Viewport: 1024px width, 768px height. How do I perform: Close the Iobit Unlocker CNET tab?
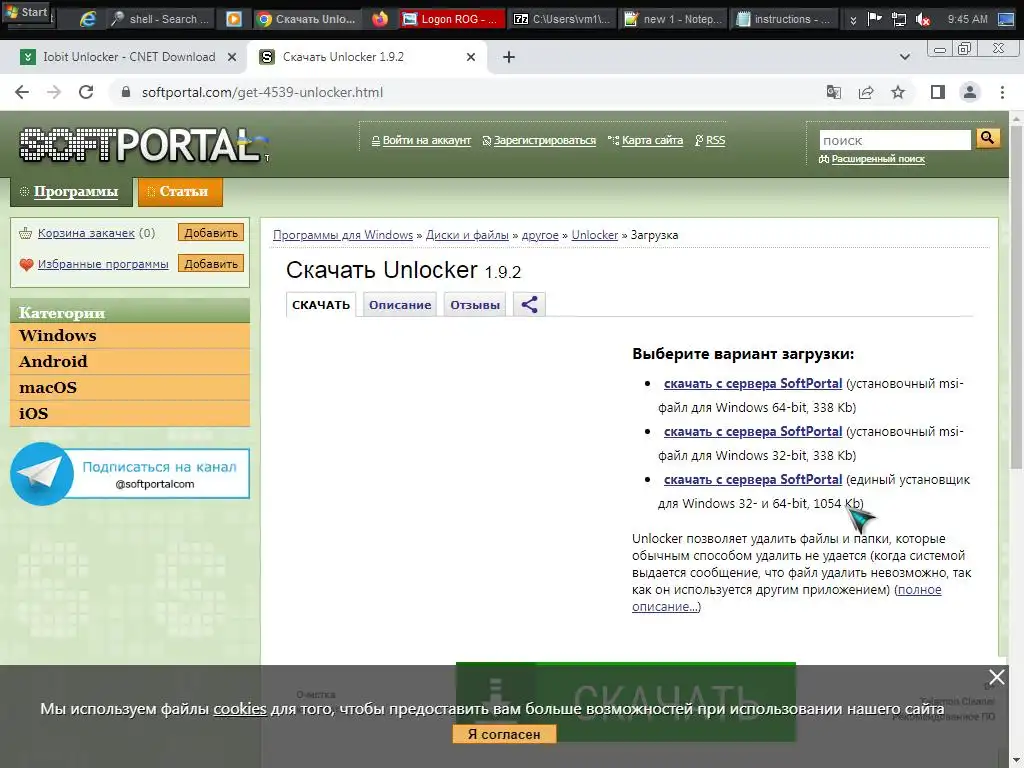pos(231,57)
